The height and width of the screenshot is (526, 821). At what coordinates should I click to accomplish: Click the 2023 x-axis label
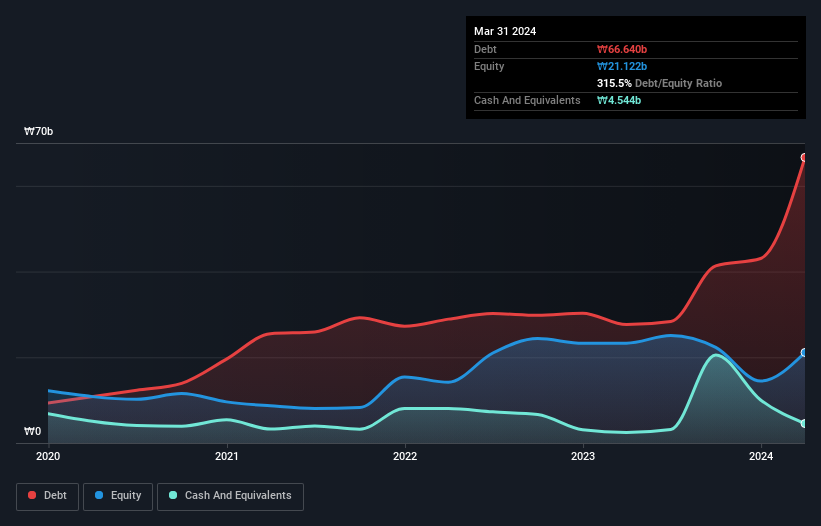583,456
